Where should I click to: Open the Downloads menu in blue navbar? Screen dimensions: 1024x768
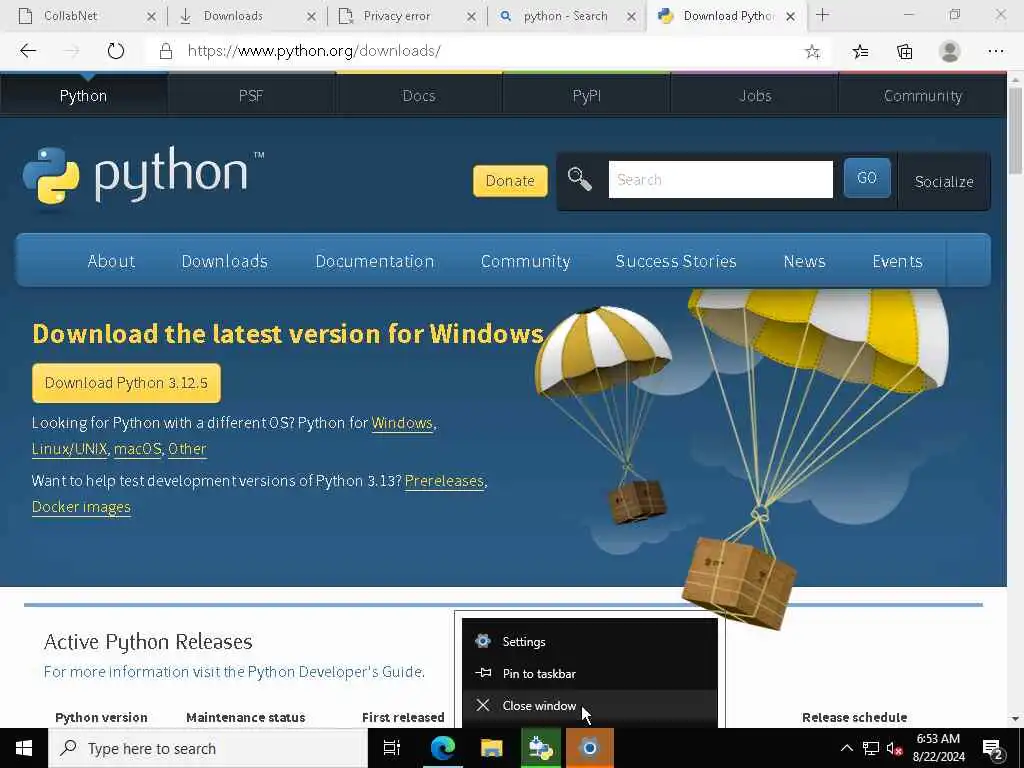click(224, 261)
